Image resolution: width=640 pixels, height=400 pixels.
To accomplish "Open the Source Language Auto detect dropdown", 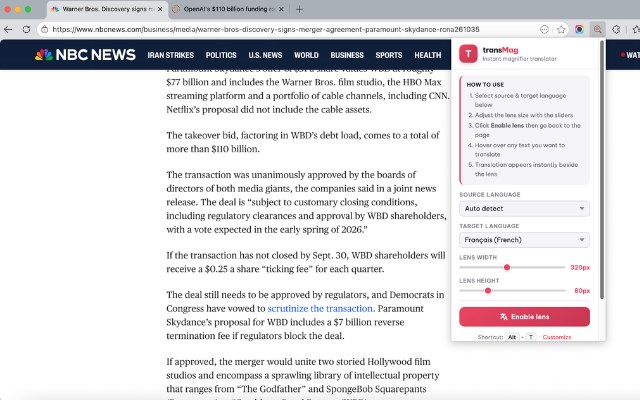I will coord(524,209).
